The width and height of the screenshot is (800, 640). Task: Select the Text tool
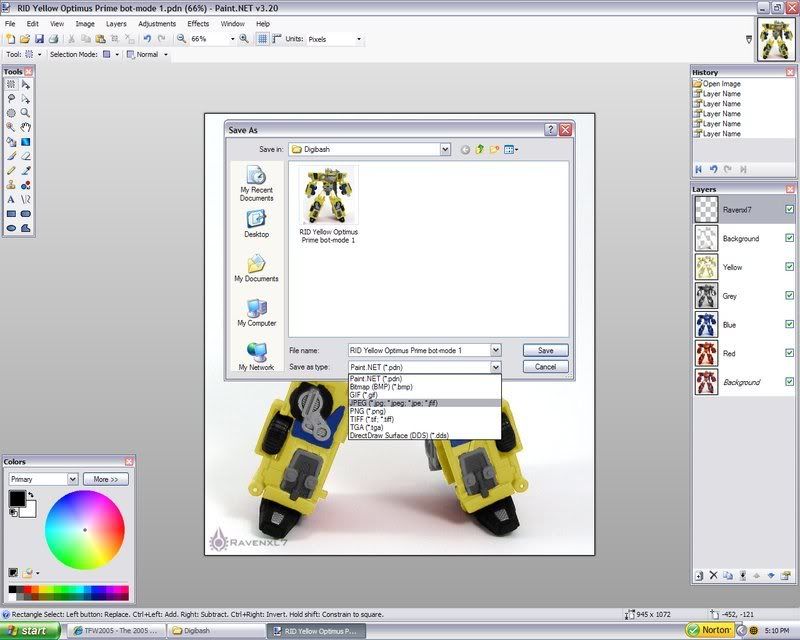pyautogui.click(x=11, y=199)
